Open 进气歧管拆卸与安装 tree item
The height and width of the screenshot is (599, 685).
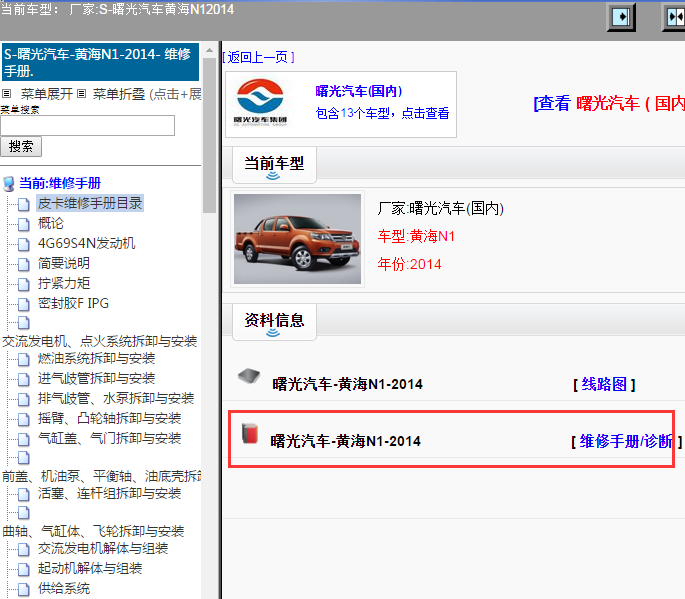pyautogui.click(x=97, y=378)
